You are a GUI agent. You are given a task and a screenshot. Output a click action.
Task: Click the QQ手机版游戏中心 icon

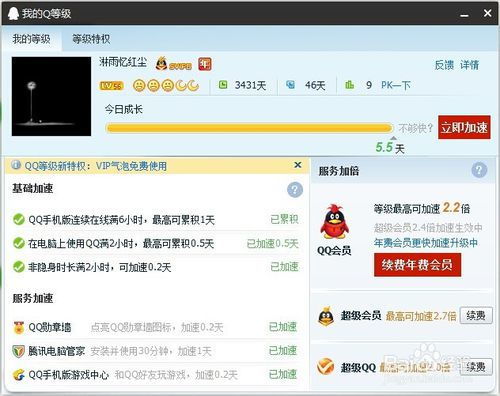coord(18,375)
